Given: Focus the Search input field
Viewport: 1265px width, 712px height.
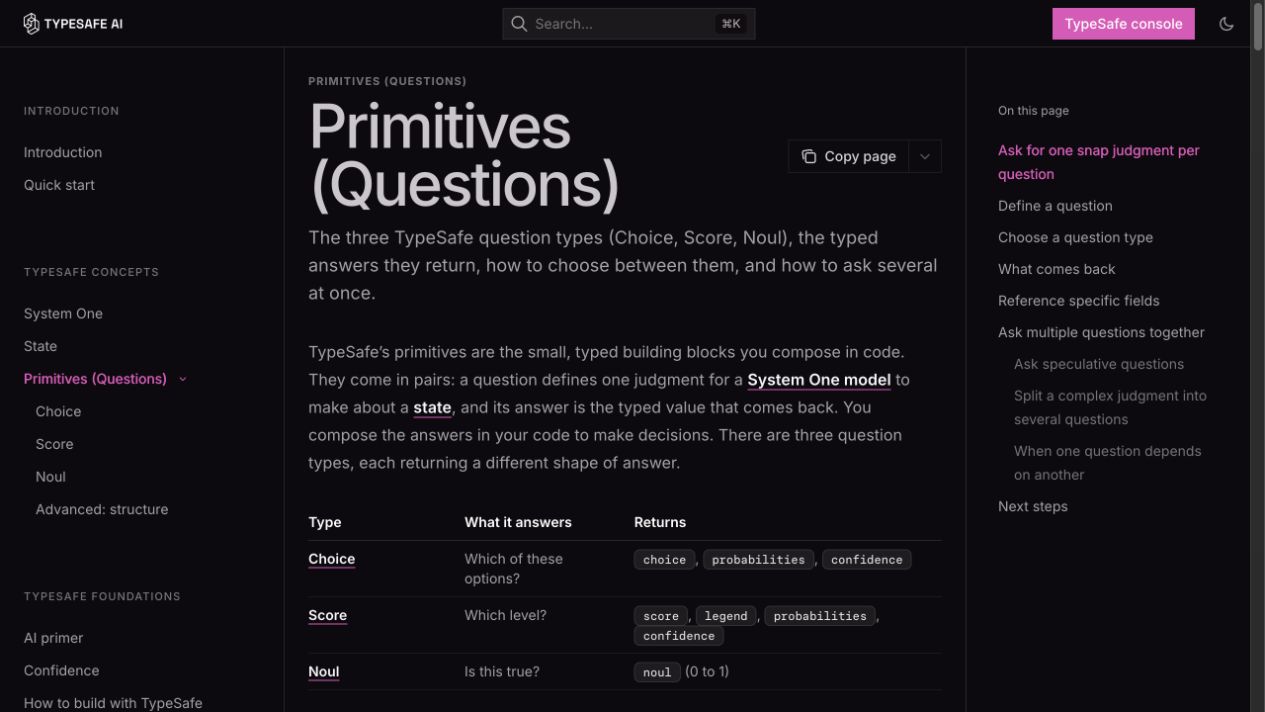Looking at the screenshot, I should [629, 24].
